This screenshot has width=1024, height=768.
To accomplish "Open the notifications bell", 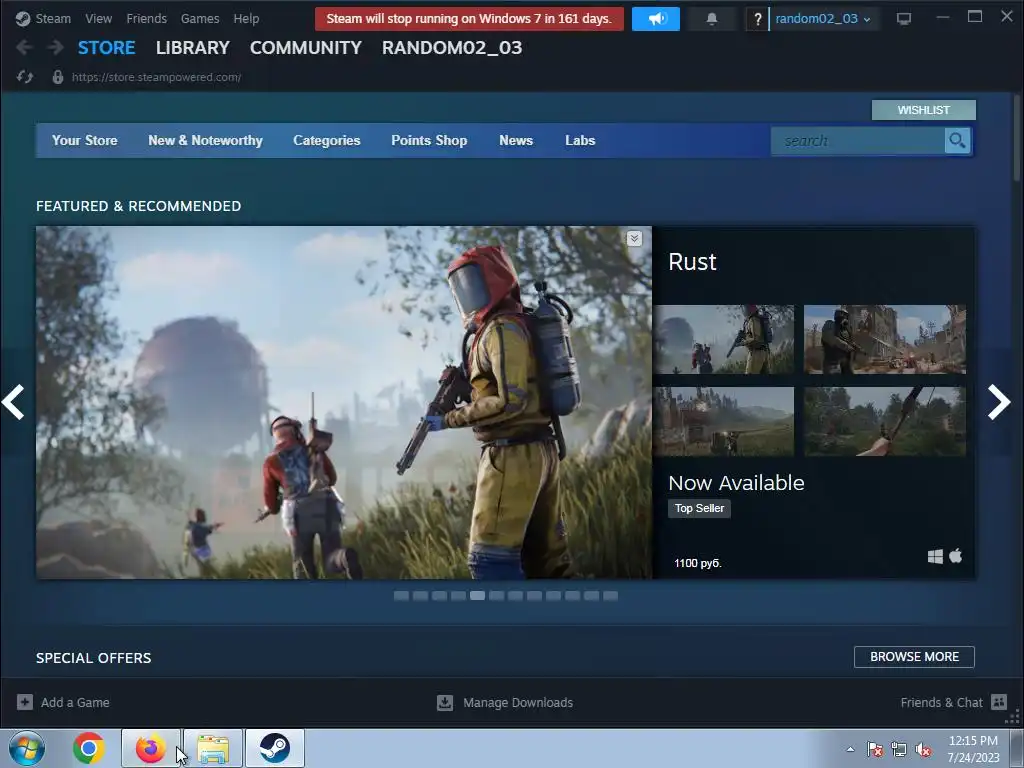I will point(712,19).
